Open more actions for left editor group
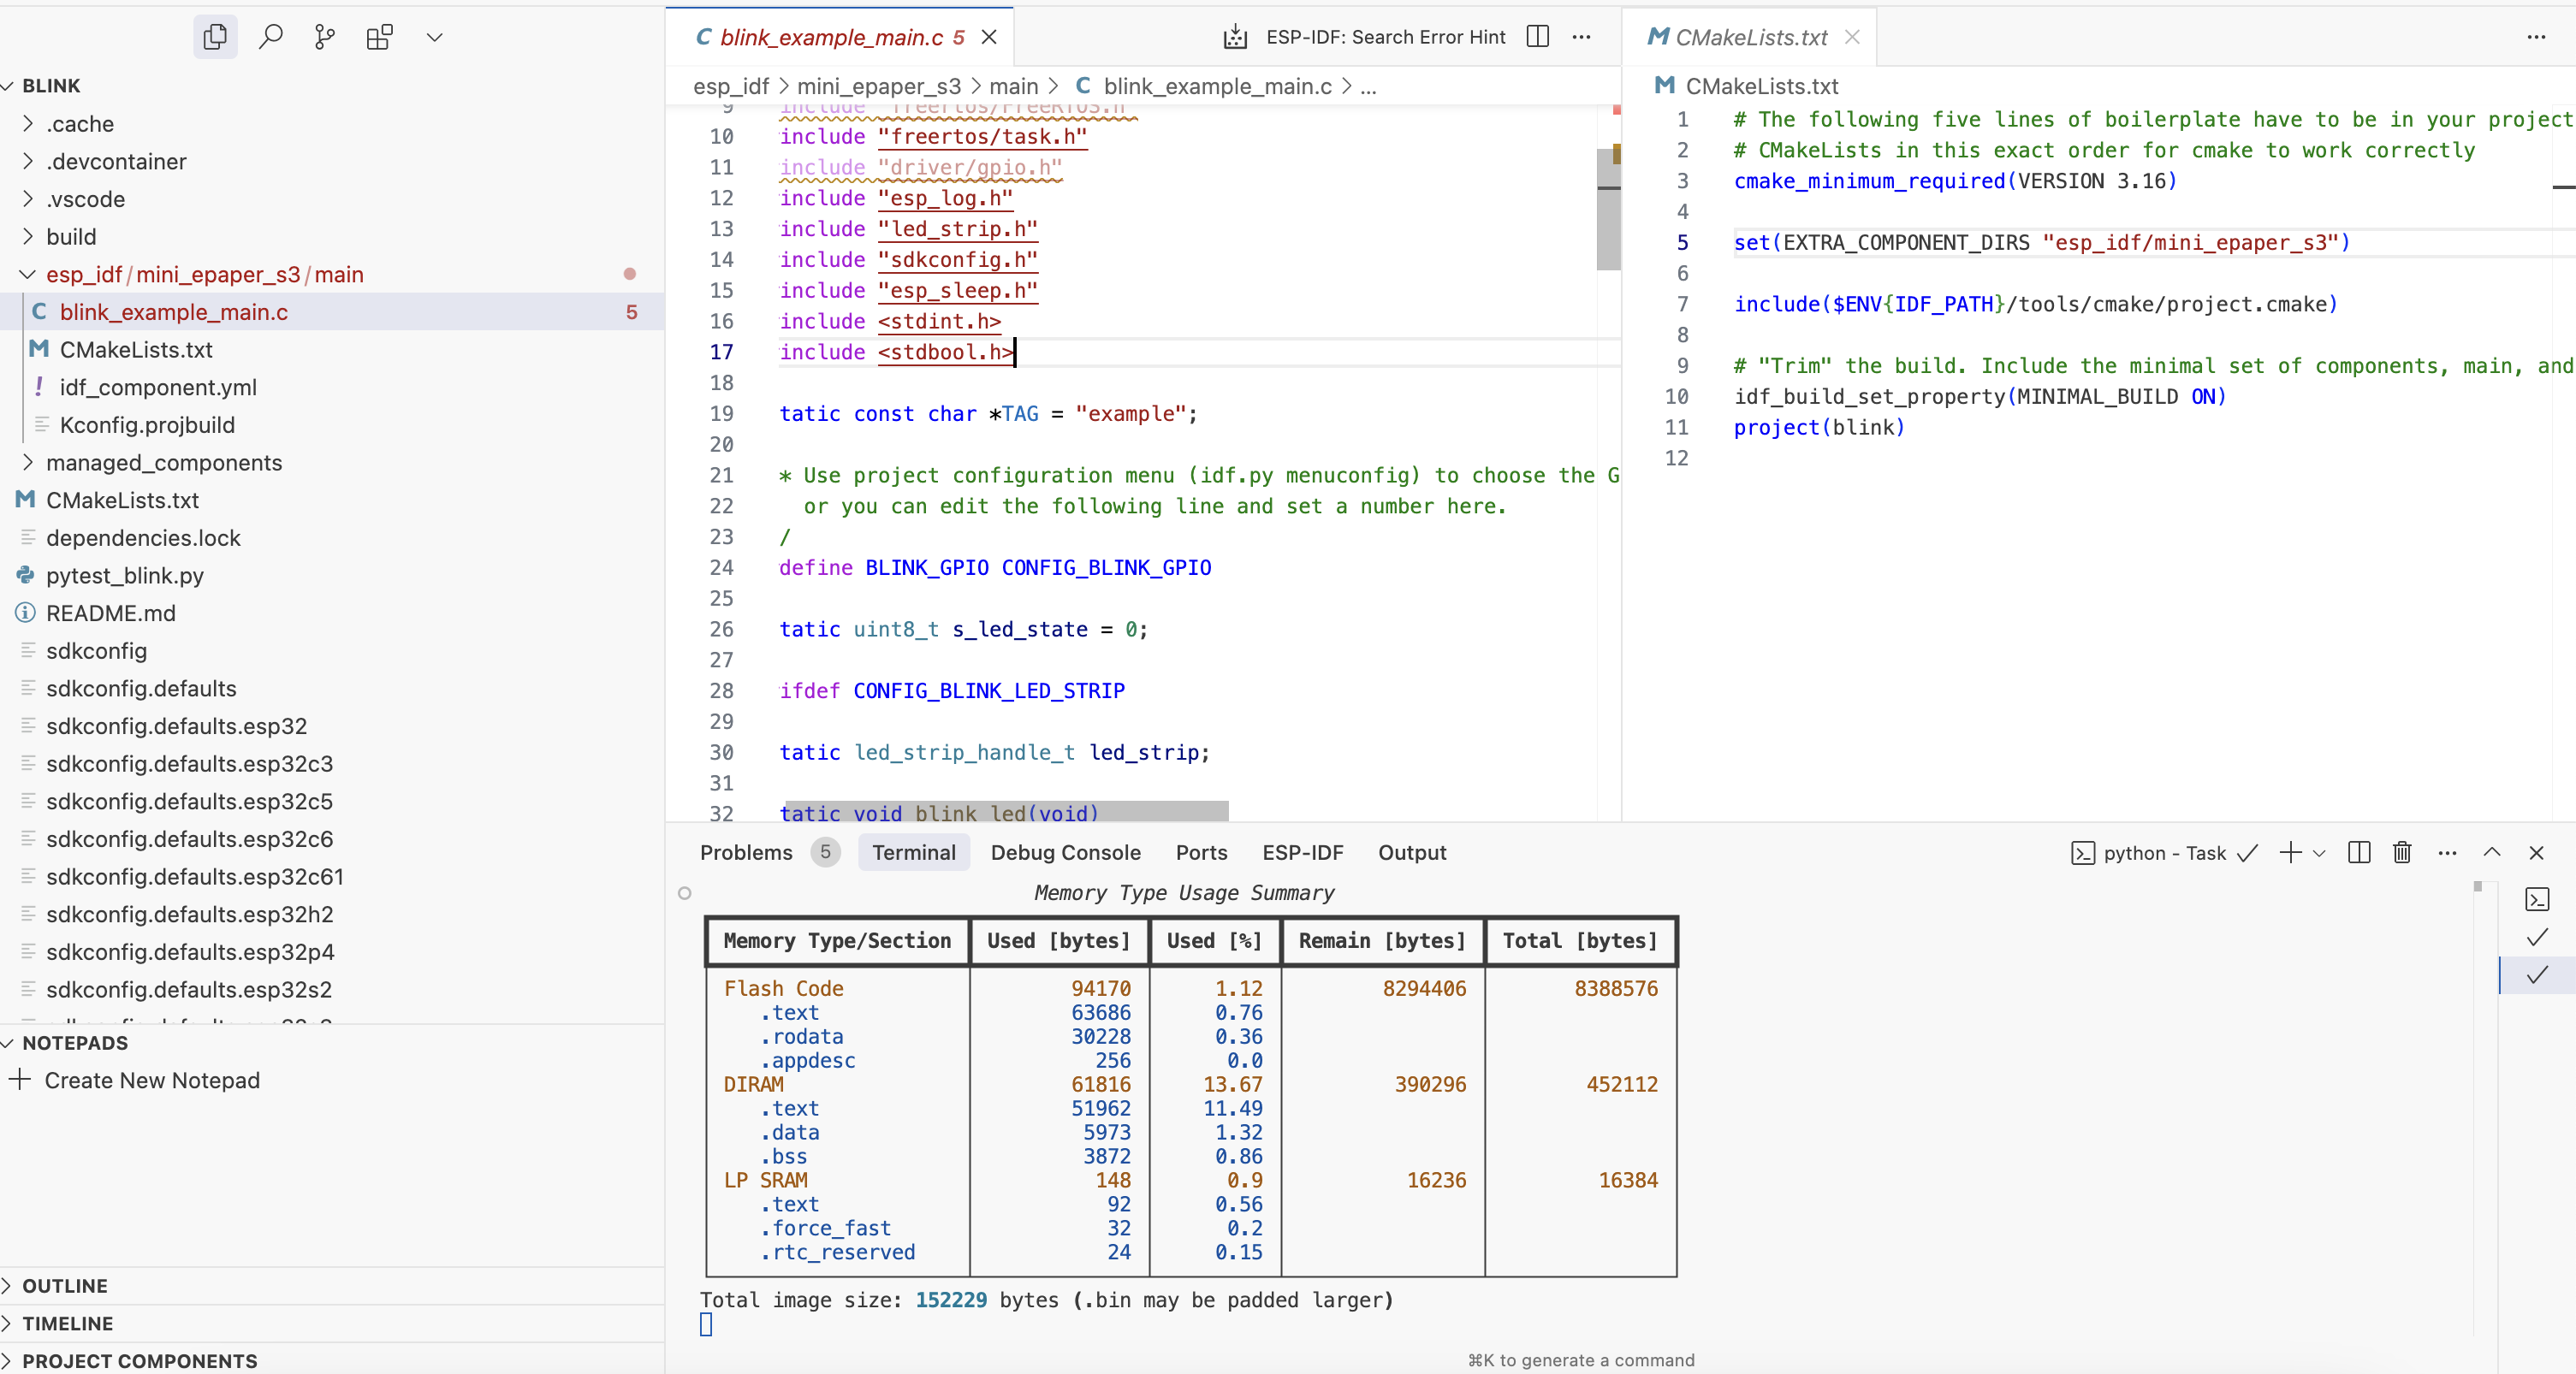The width and height of the screenshot is (2576, 1374). tap(1581, 37)
